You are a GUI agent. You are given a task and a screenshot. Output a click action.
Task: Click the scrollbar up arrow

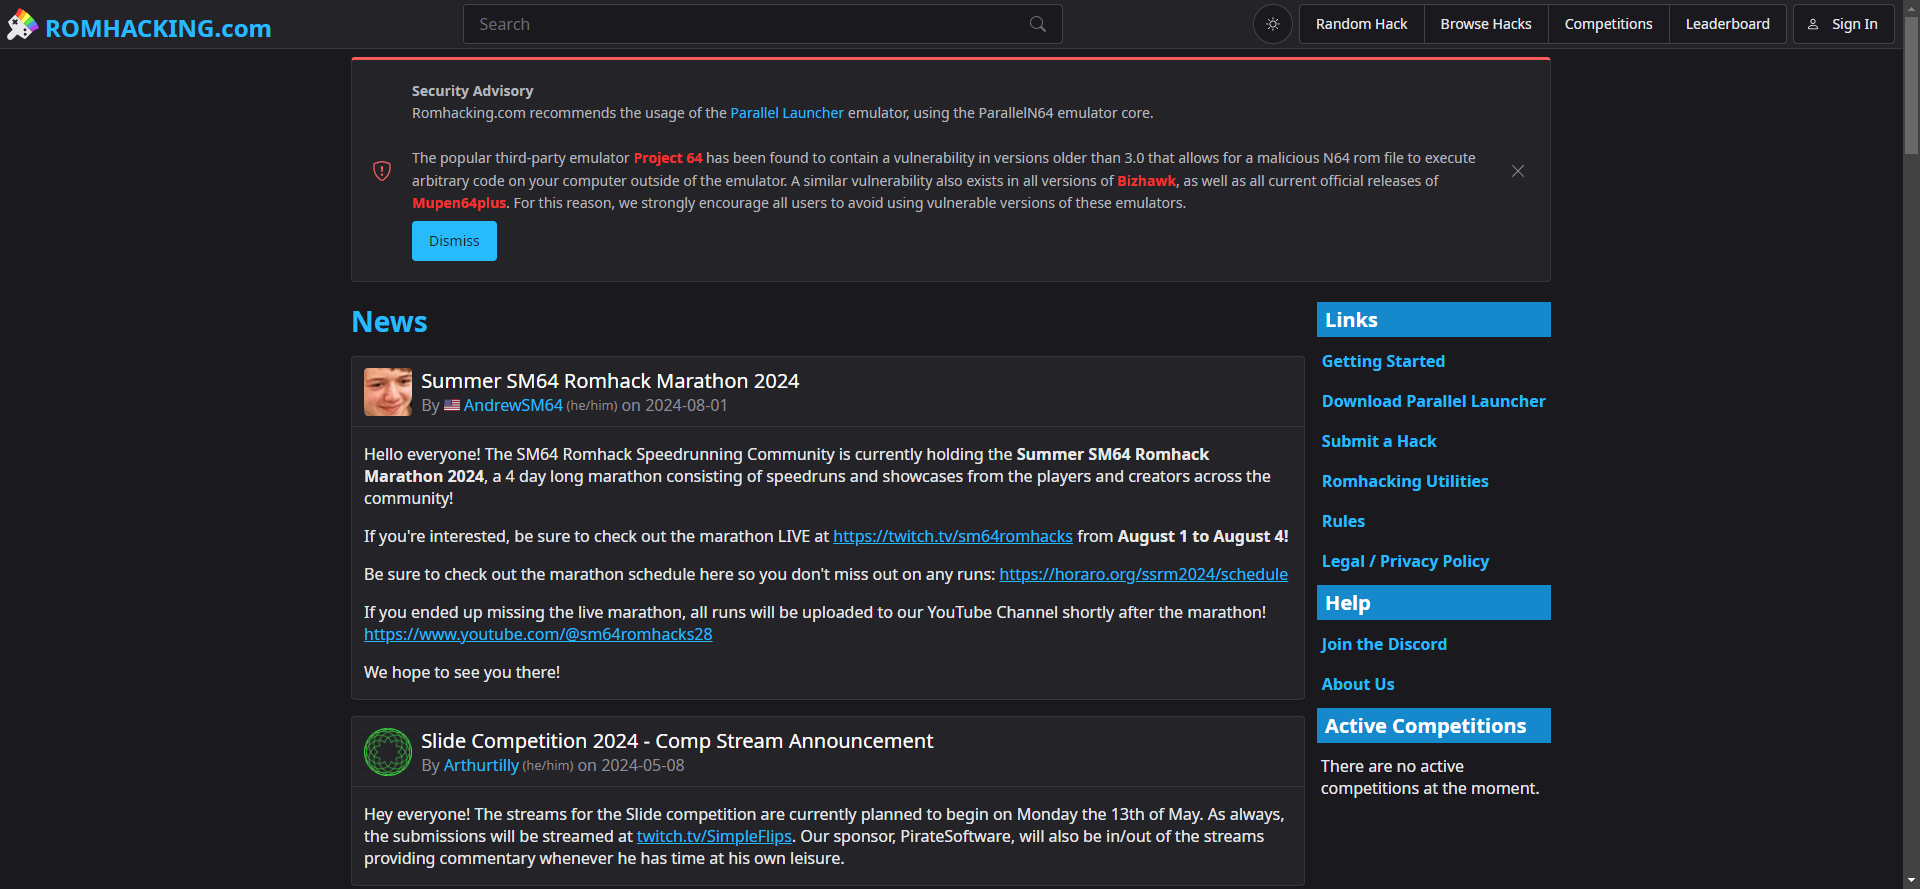coord(1911,8)
